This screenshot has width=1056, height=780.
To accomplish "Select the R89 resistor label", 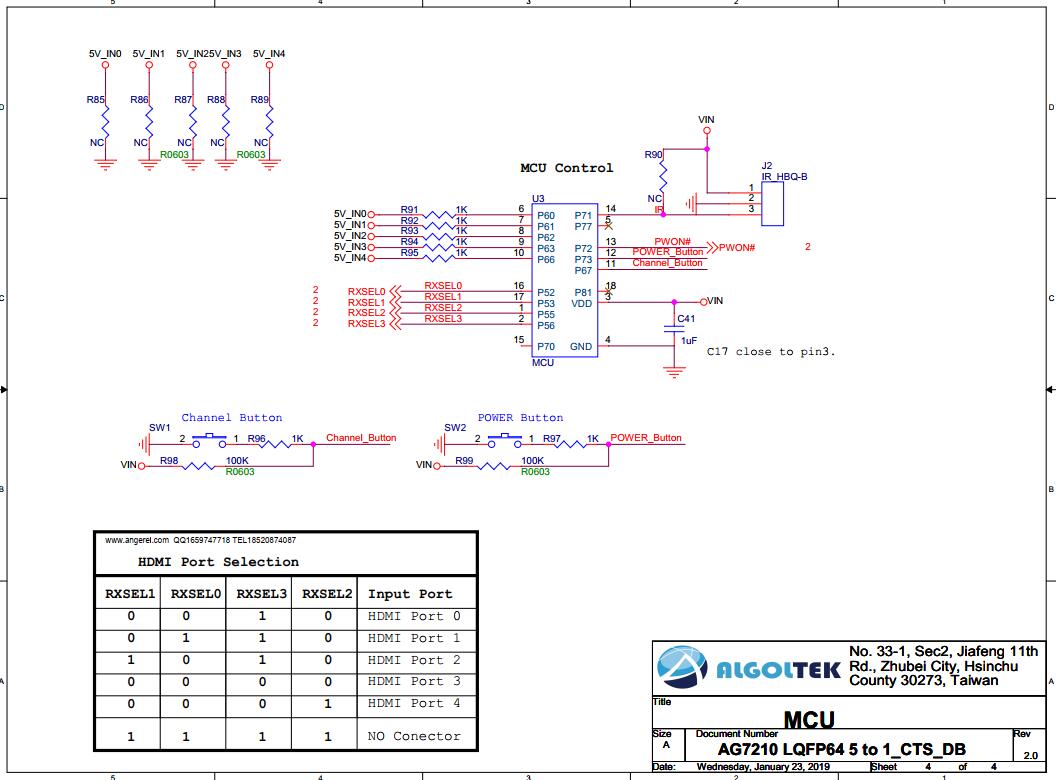I will tap(259, 100).
